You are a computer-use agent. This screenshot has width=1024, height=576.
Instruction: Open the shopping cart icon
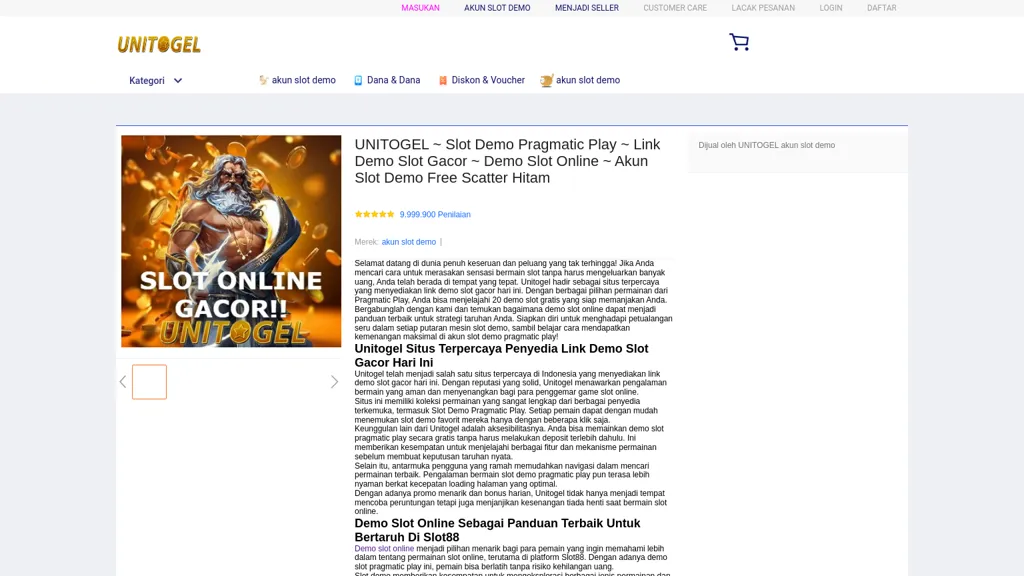(739, 42)
